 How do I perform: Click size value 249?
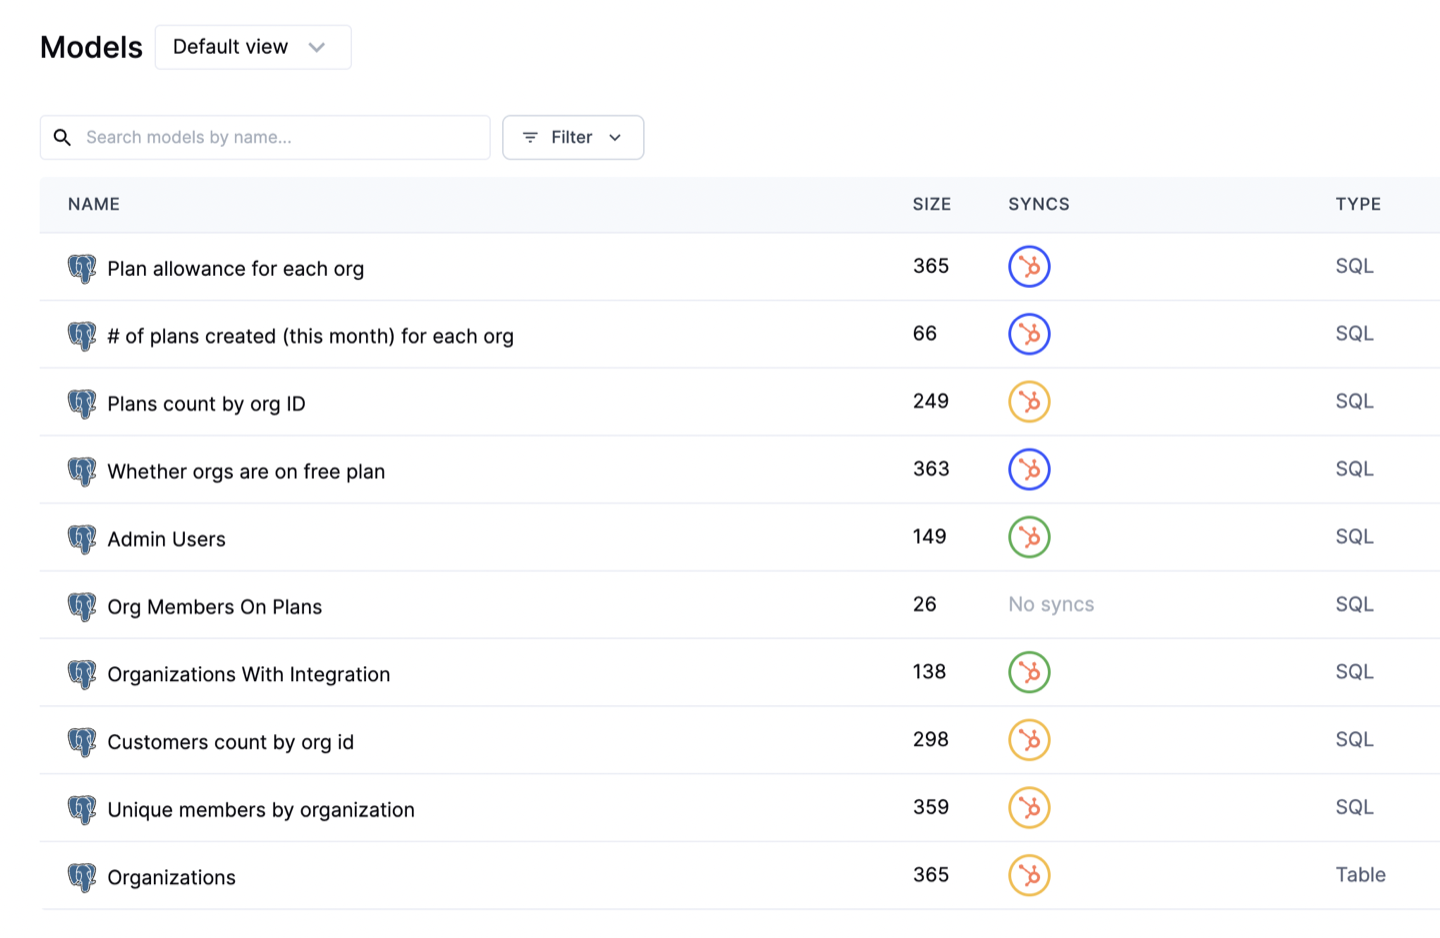click(931, 401)
